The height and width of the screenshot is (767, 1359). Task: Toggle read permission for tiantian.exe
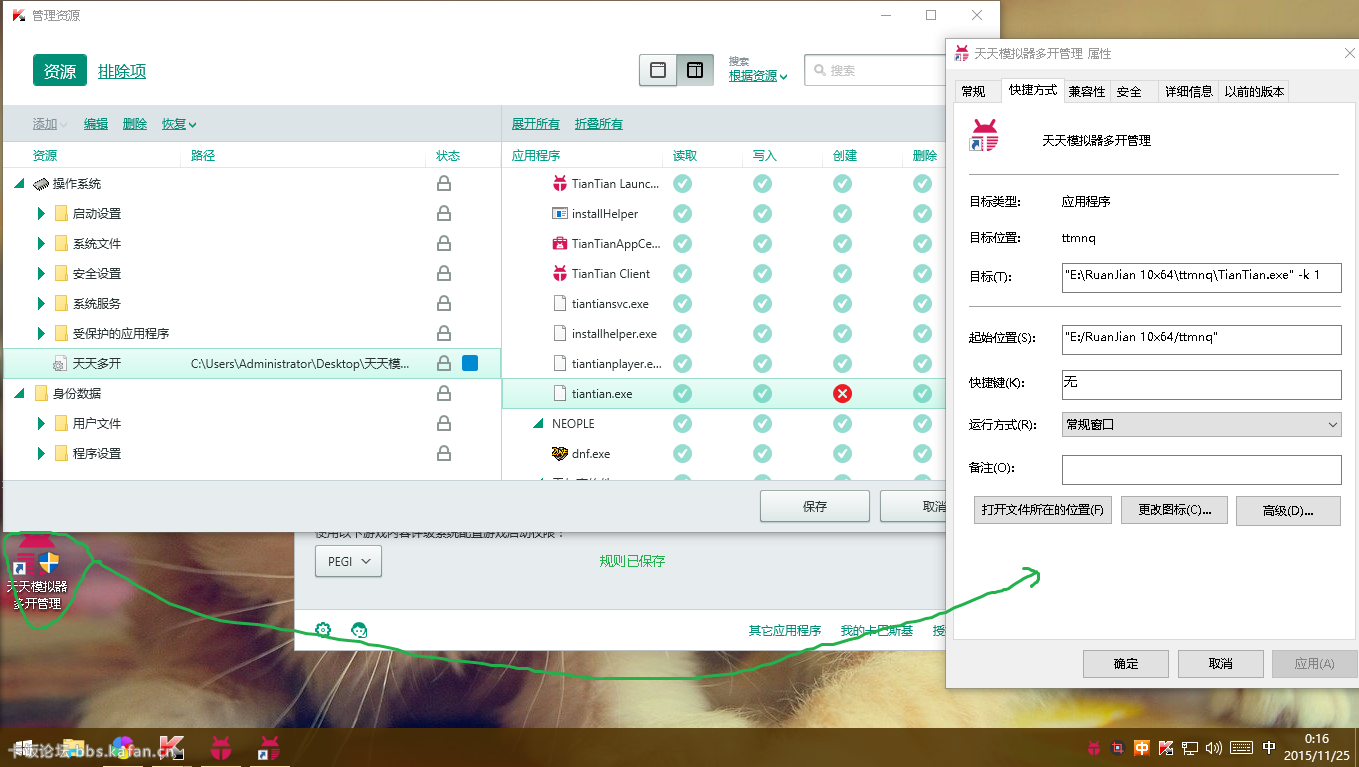[x=682, y=394]
